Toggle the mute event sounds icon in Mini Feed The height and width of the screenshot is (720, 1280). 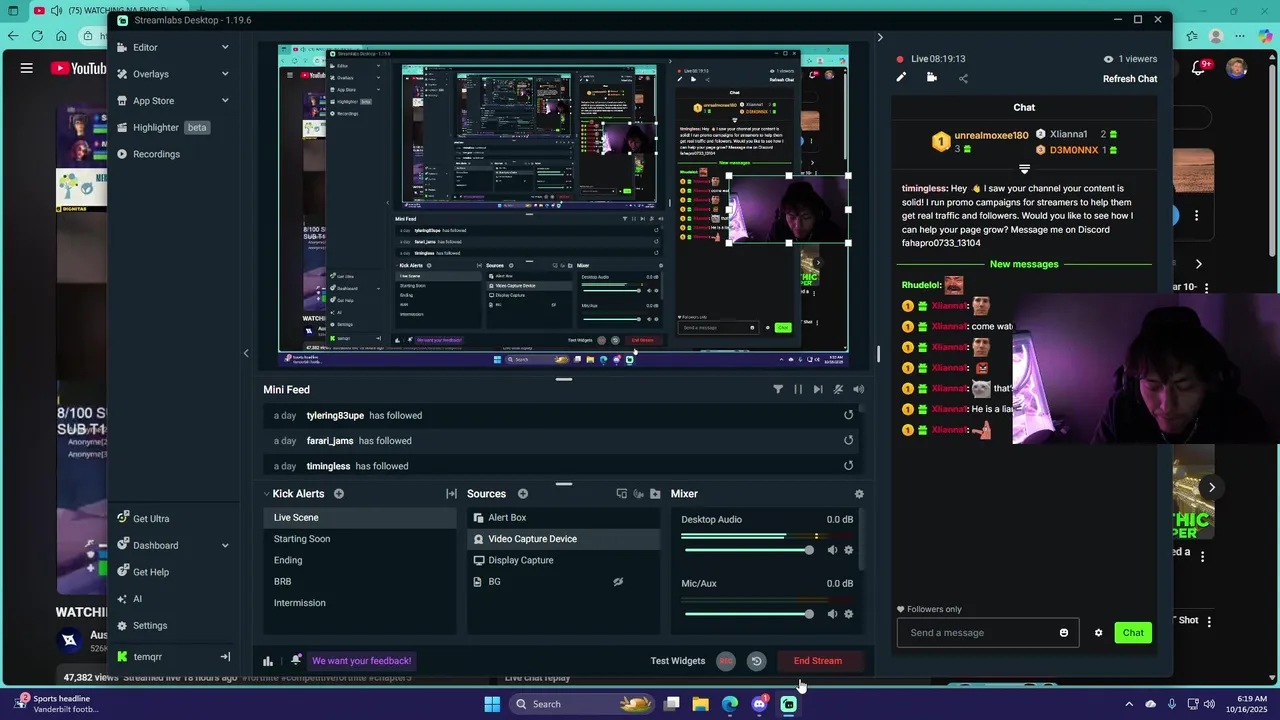(x=838, y=389)
